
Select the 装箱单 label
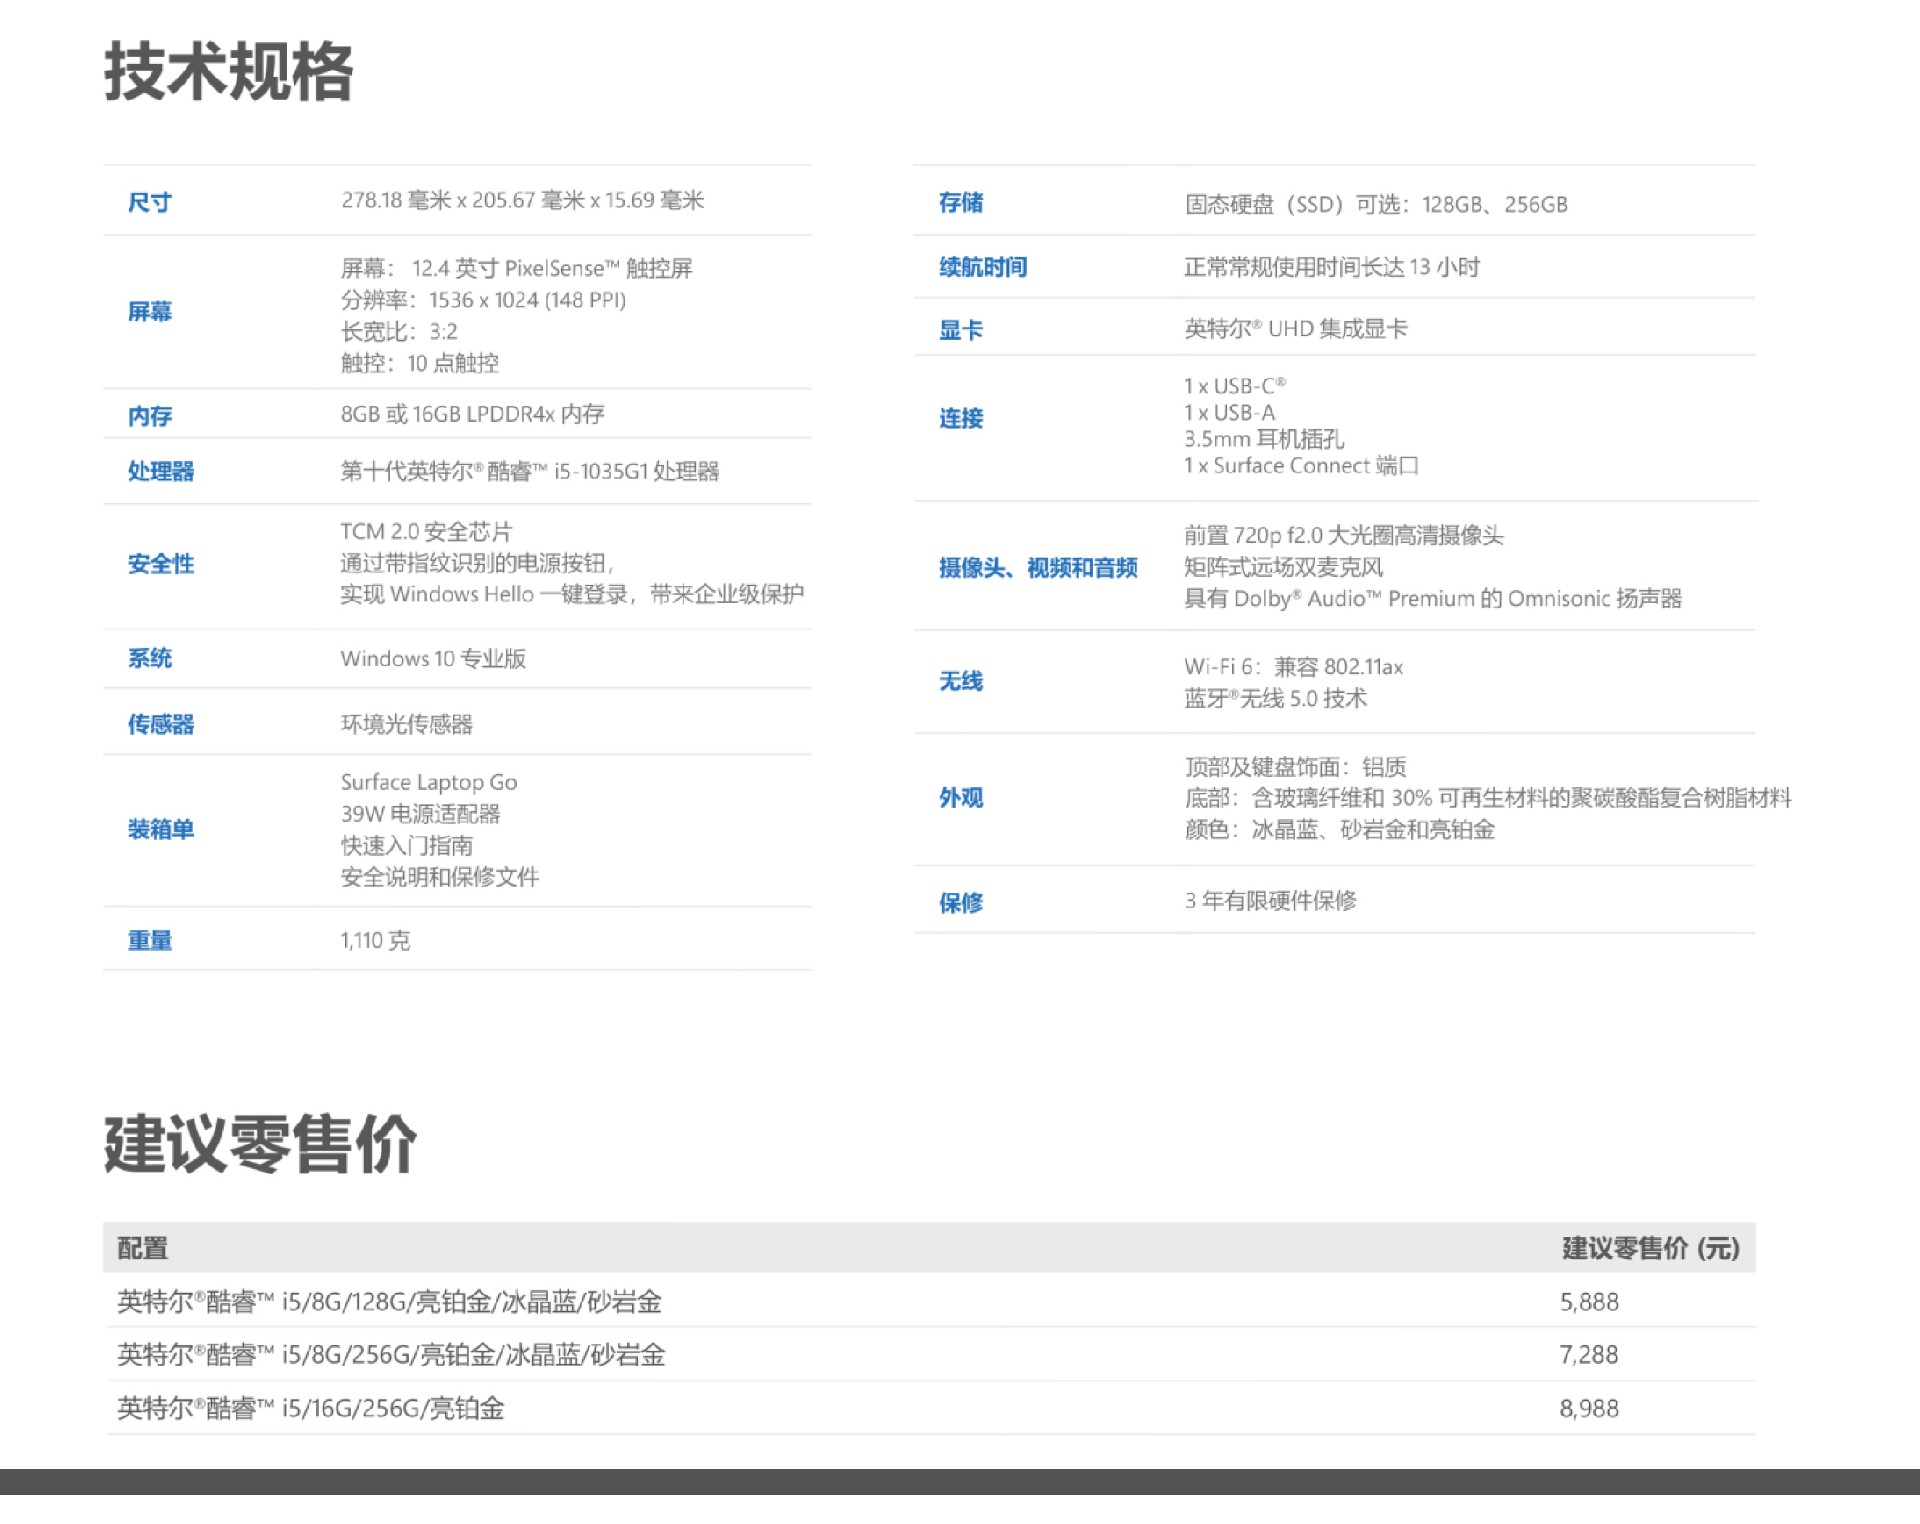tap(161, 829)
